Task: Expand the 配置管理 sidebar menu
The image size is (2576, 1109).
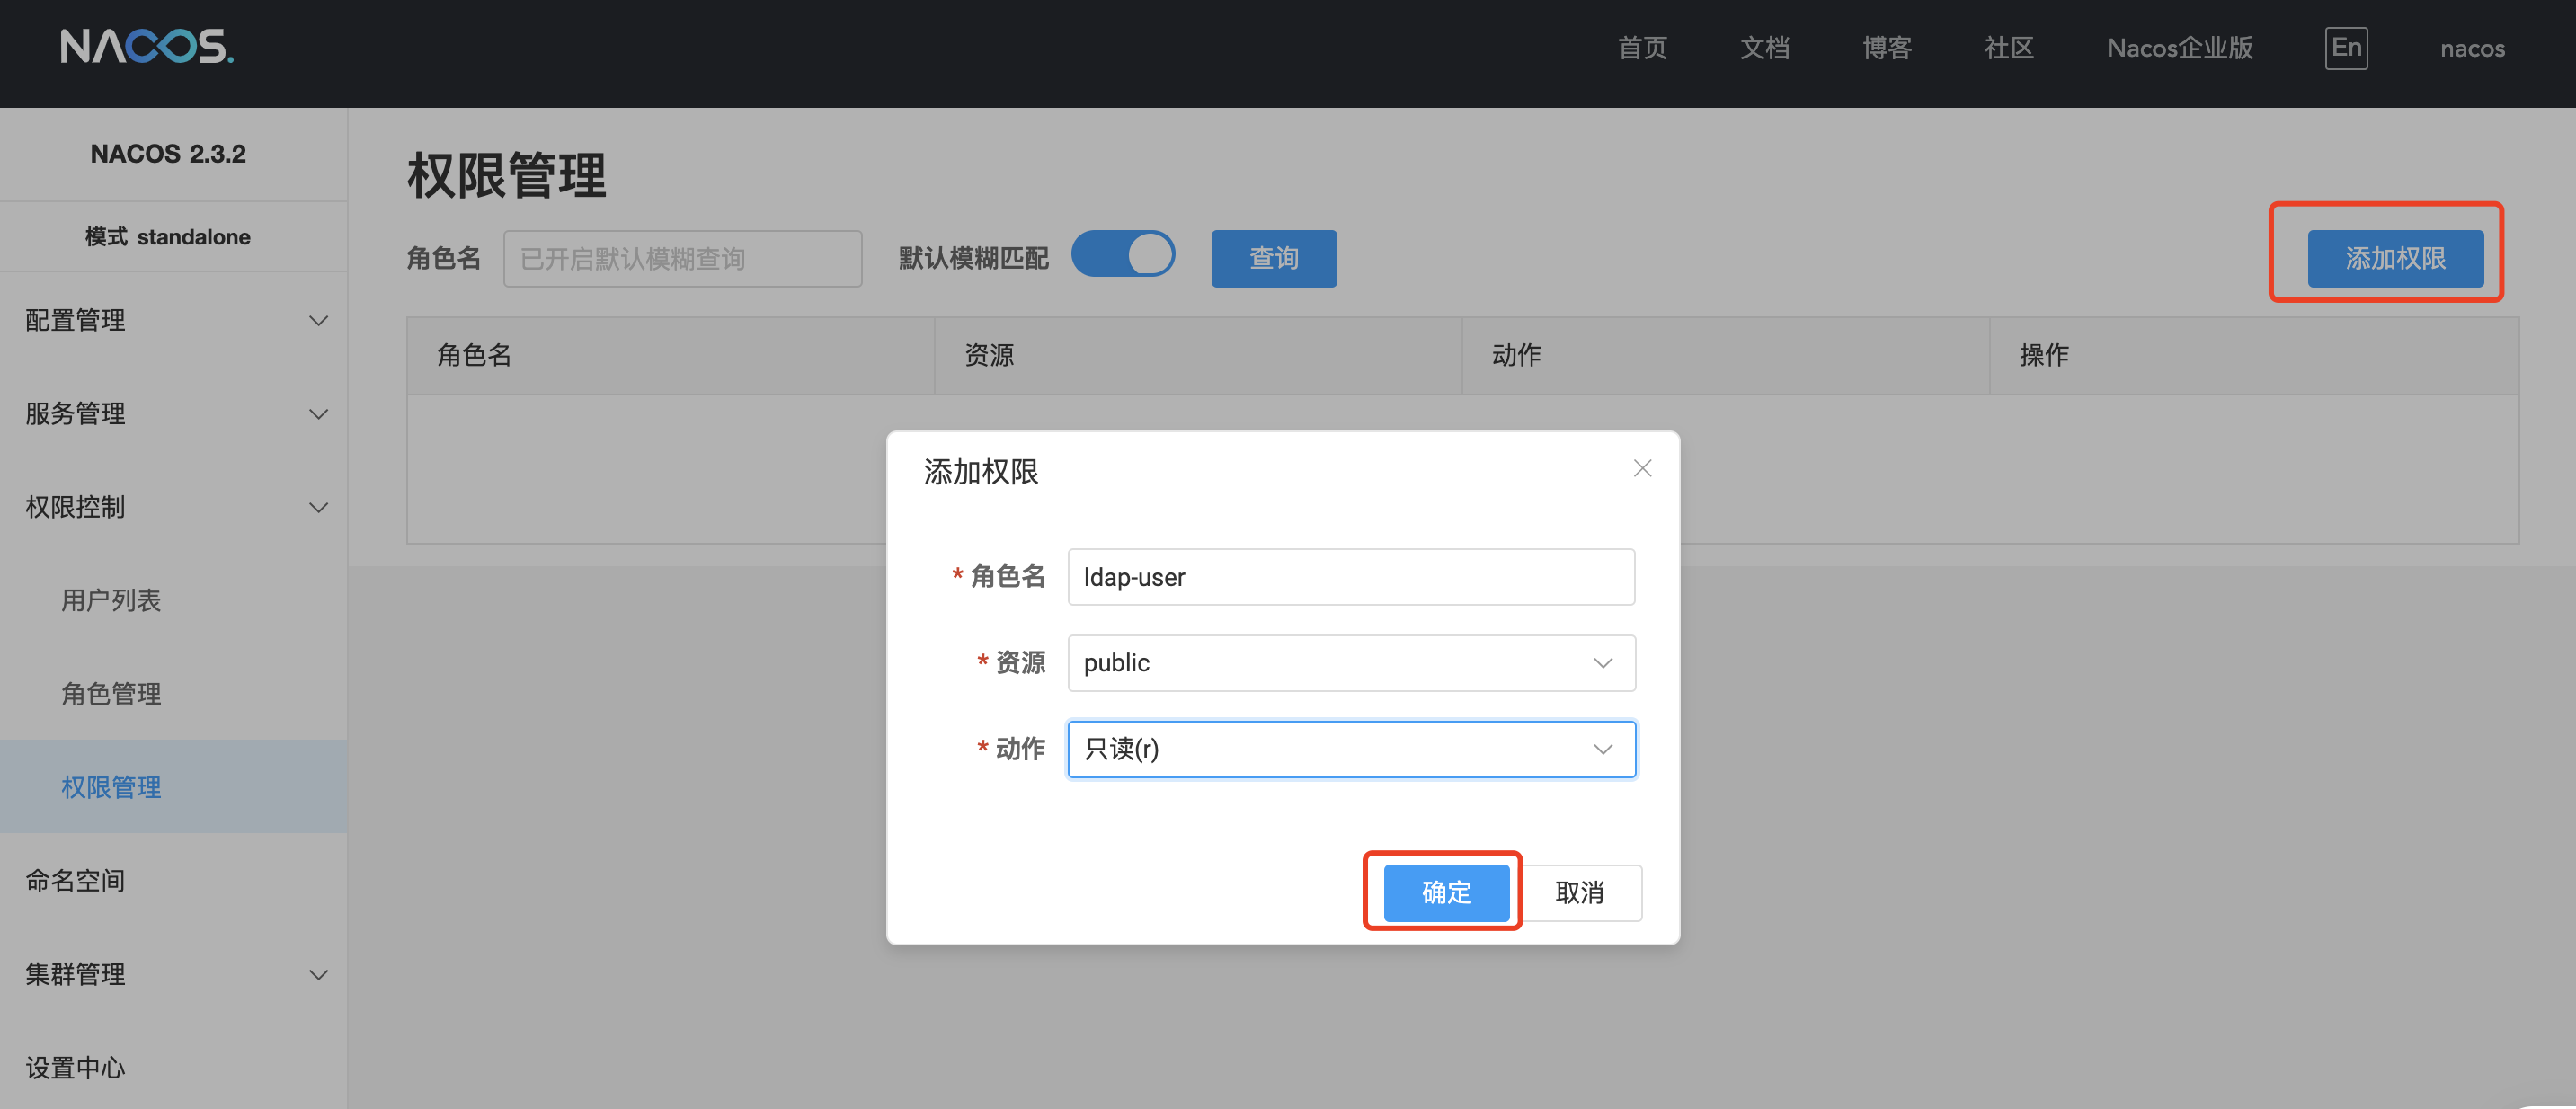Action: [x=174, y=320]
